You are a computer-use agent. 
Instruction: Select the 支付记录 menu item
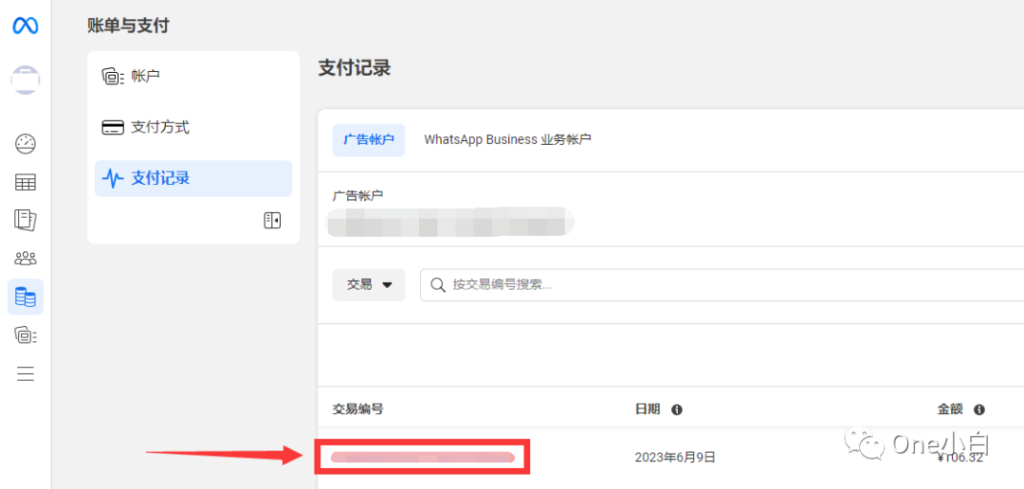click(193, 178)
